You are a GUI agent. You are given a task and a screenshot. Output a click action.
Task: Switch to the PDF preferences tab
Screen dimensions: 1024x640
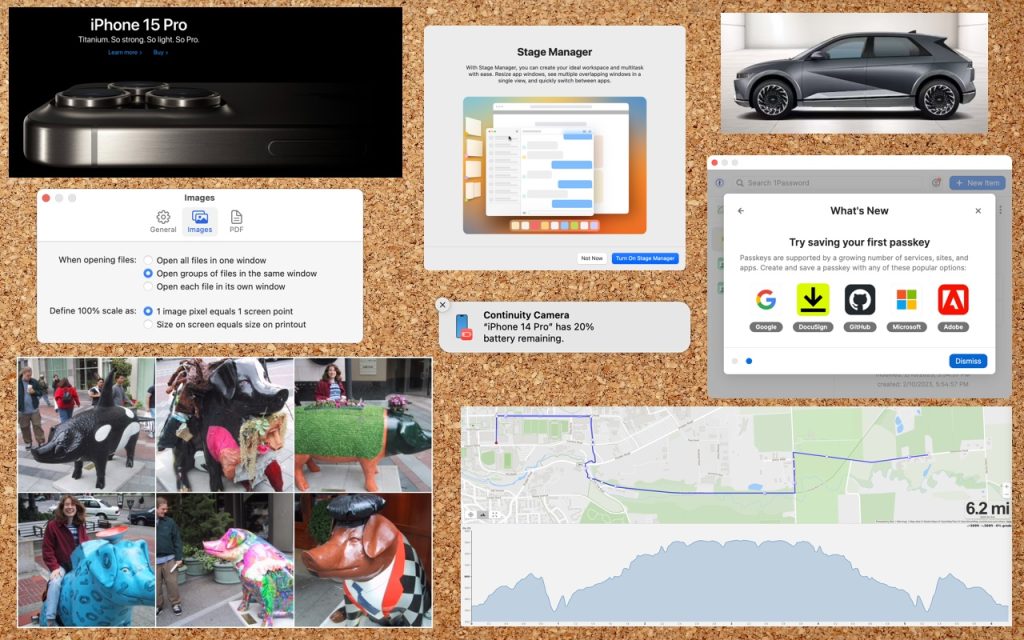pos(236,221)
